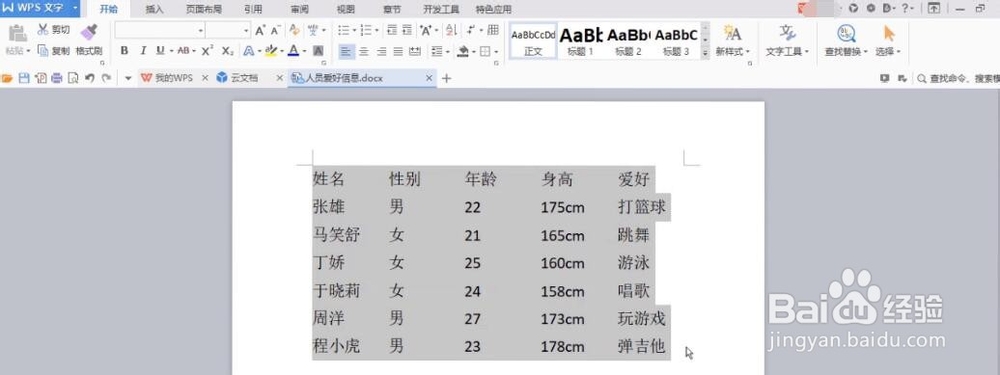Click the save disk icon in quick toolbar
Viewport: 1000px width, 375px height.
click(24, 78)
